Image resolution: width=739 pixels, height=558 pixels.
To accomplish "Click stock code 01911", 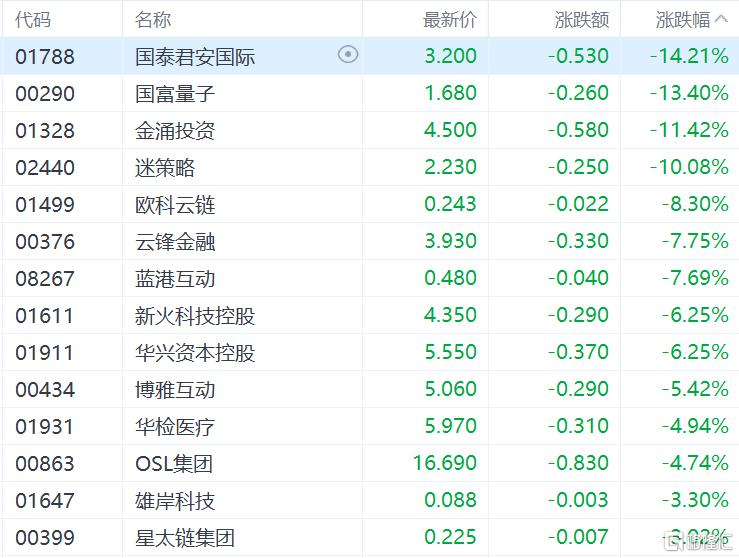I will 45,352.
